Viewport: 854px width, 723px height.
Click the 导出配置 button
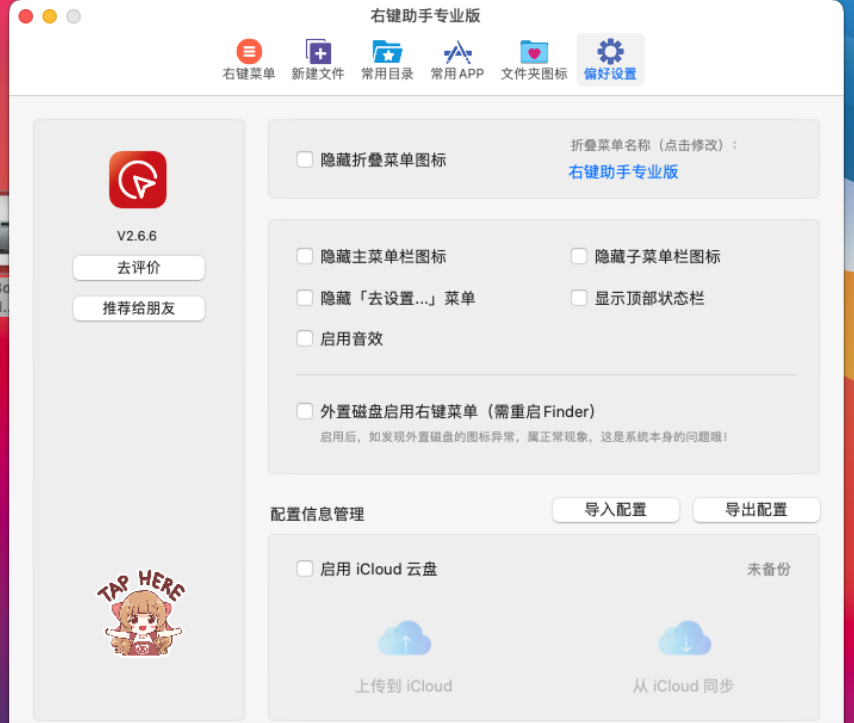pyautogui.click(x=757, y=510)
